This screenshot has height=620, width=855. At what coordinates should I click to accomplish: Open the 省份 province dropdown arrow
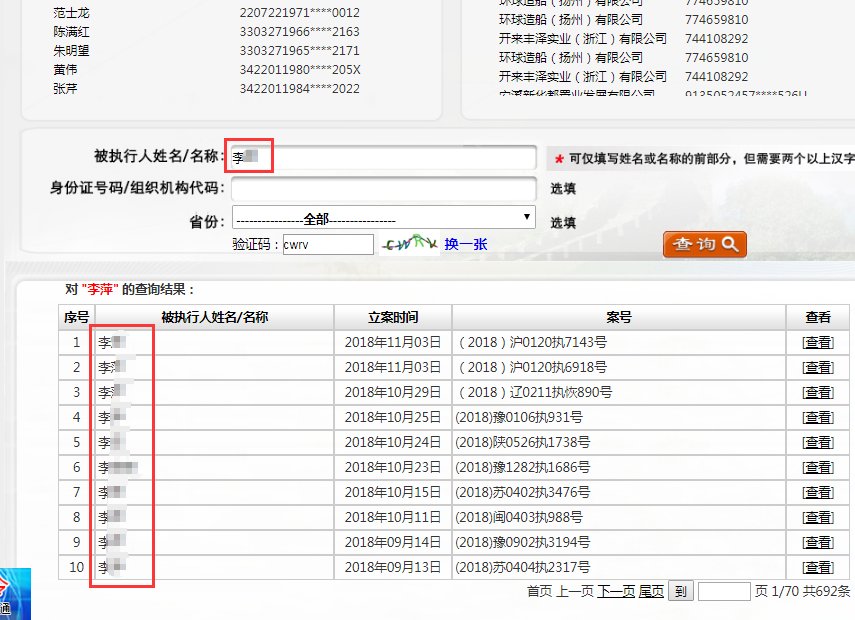click(x=527, y=216)
